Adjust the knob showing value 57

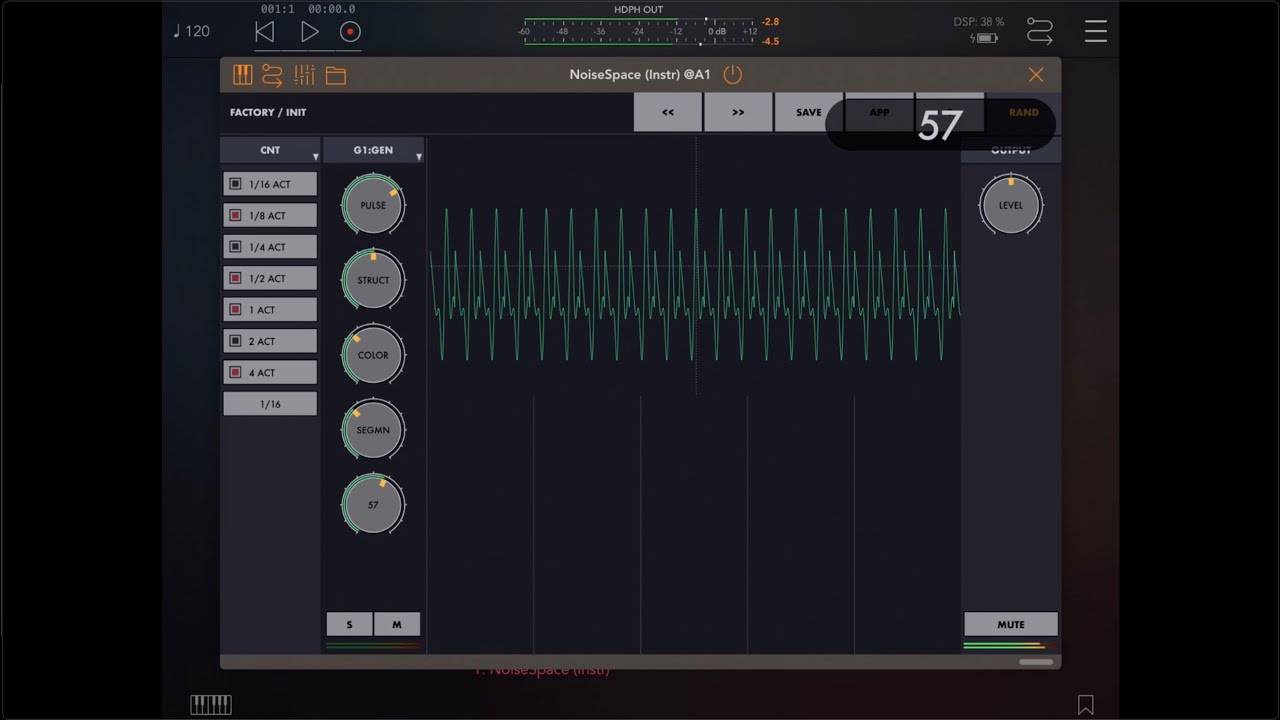point(373,505)
